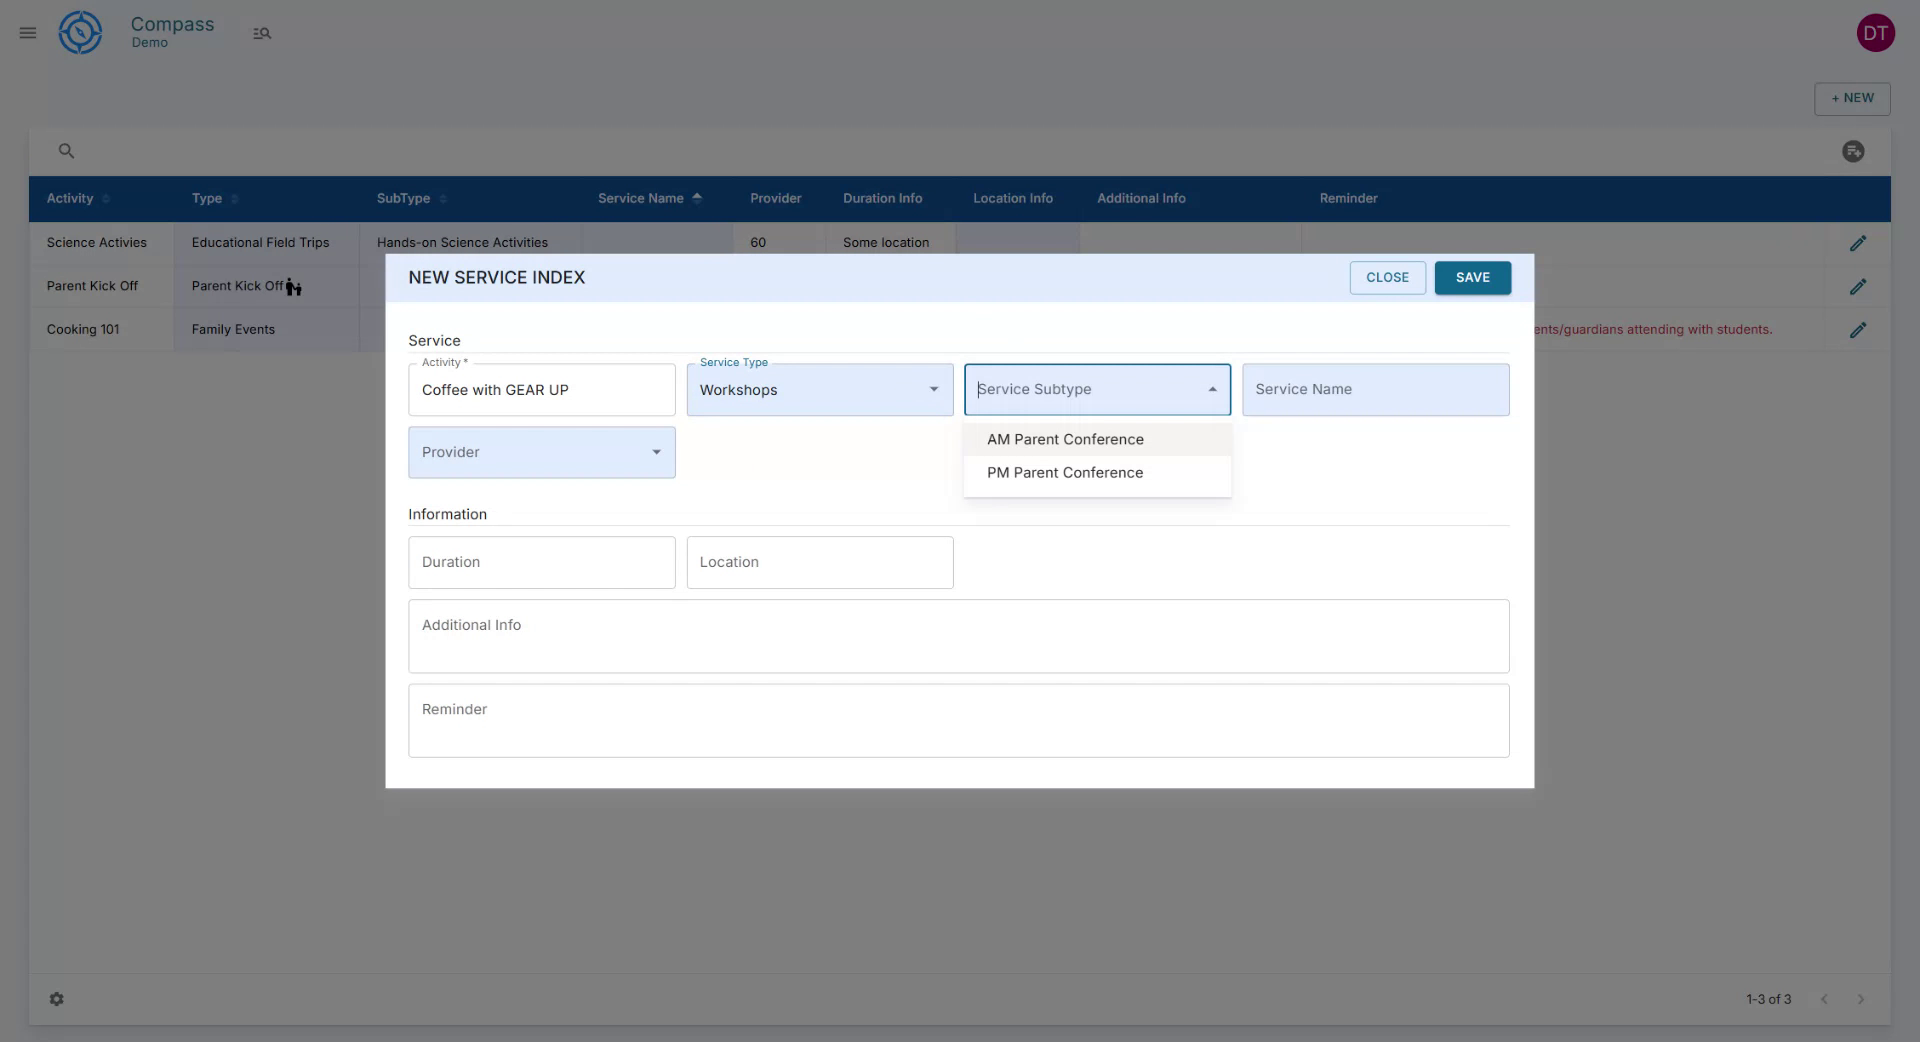Collapse the Service Subtype dropdown
The width and height of the screenshot is (1920, 1042).
coord(1211,390)
